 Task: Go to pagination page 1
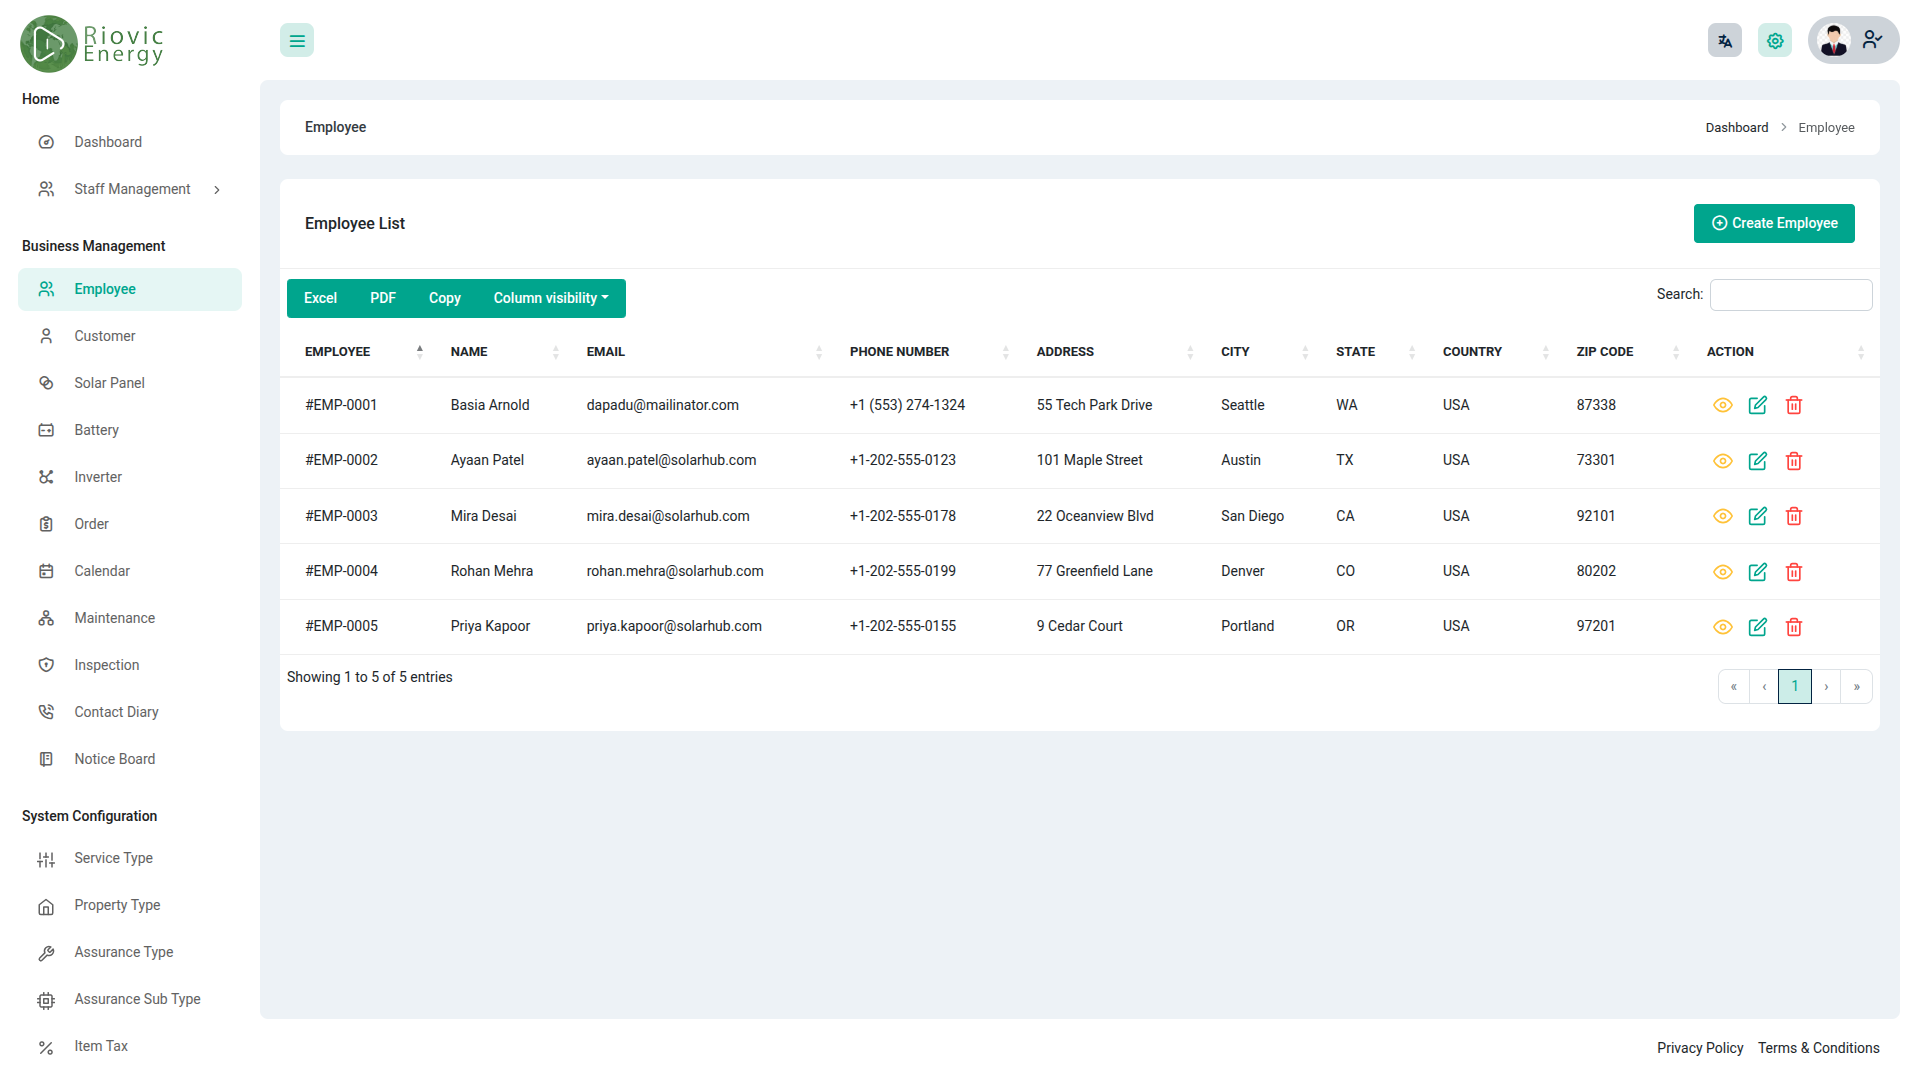click(1795, 686)
